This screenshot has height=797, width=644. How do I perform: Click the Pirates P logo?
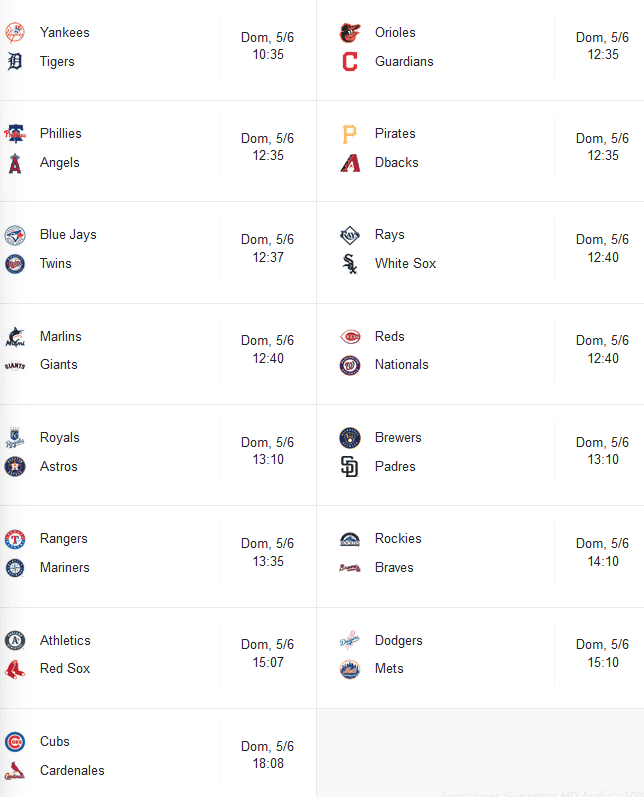[350, 134]
